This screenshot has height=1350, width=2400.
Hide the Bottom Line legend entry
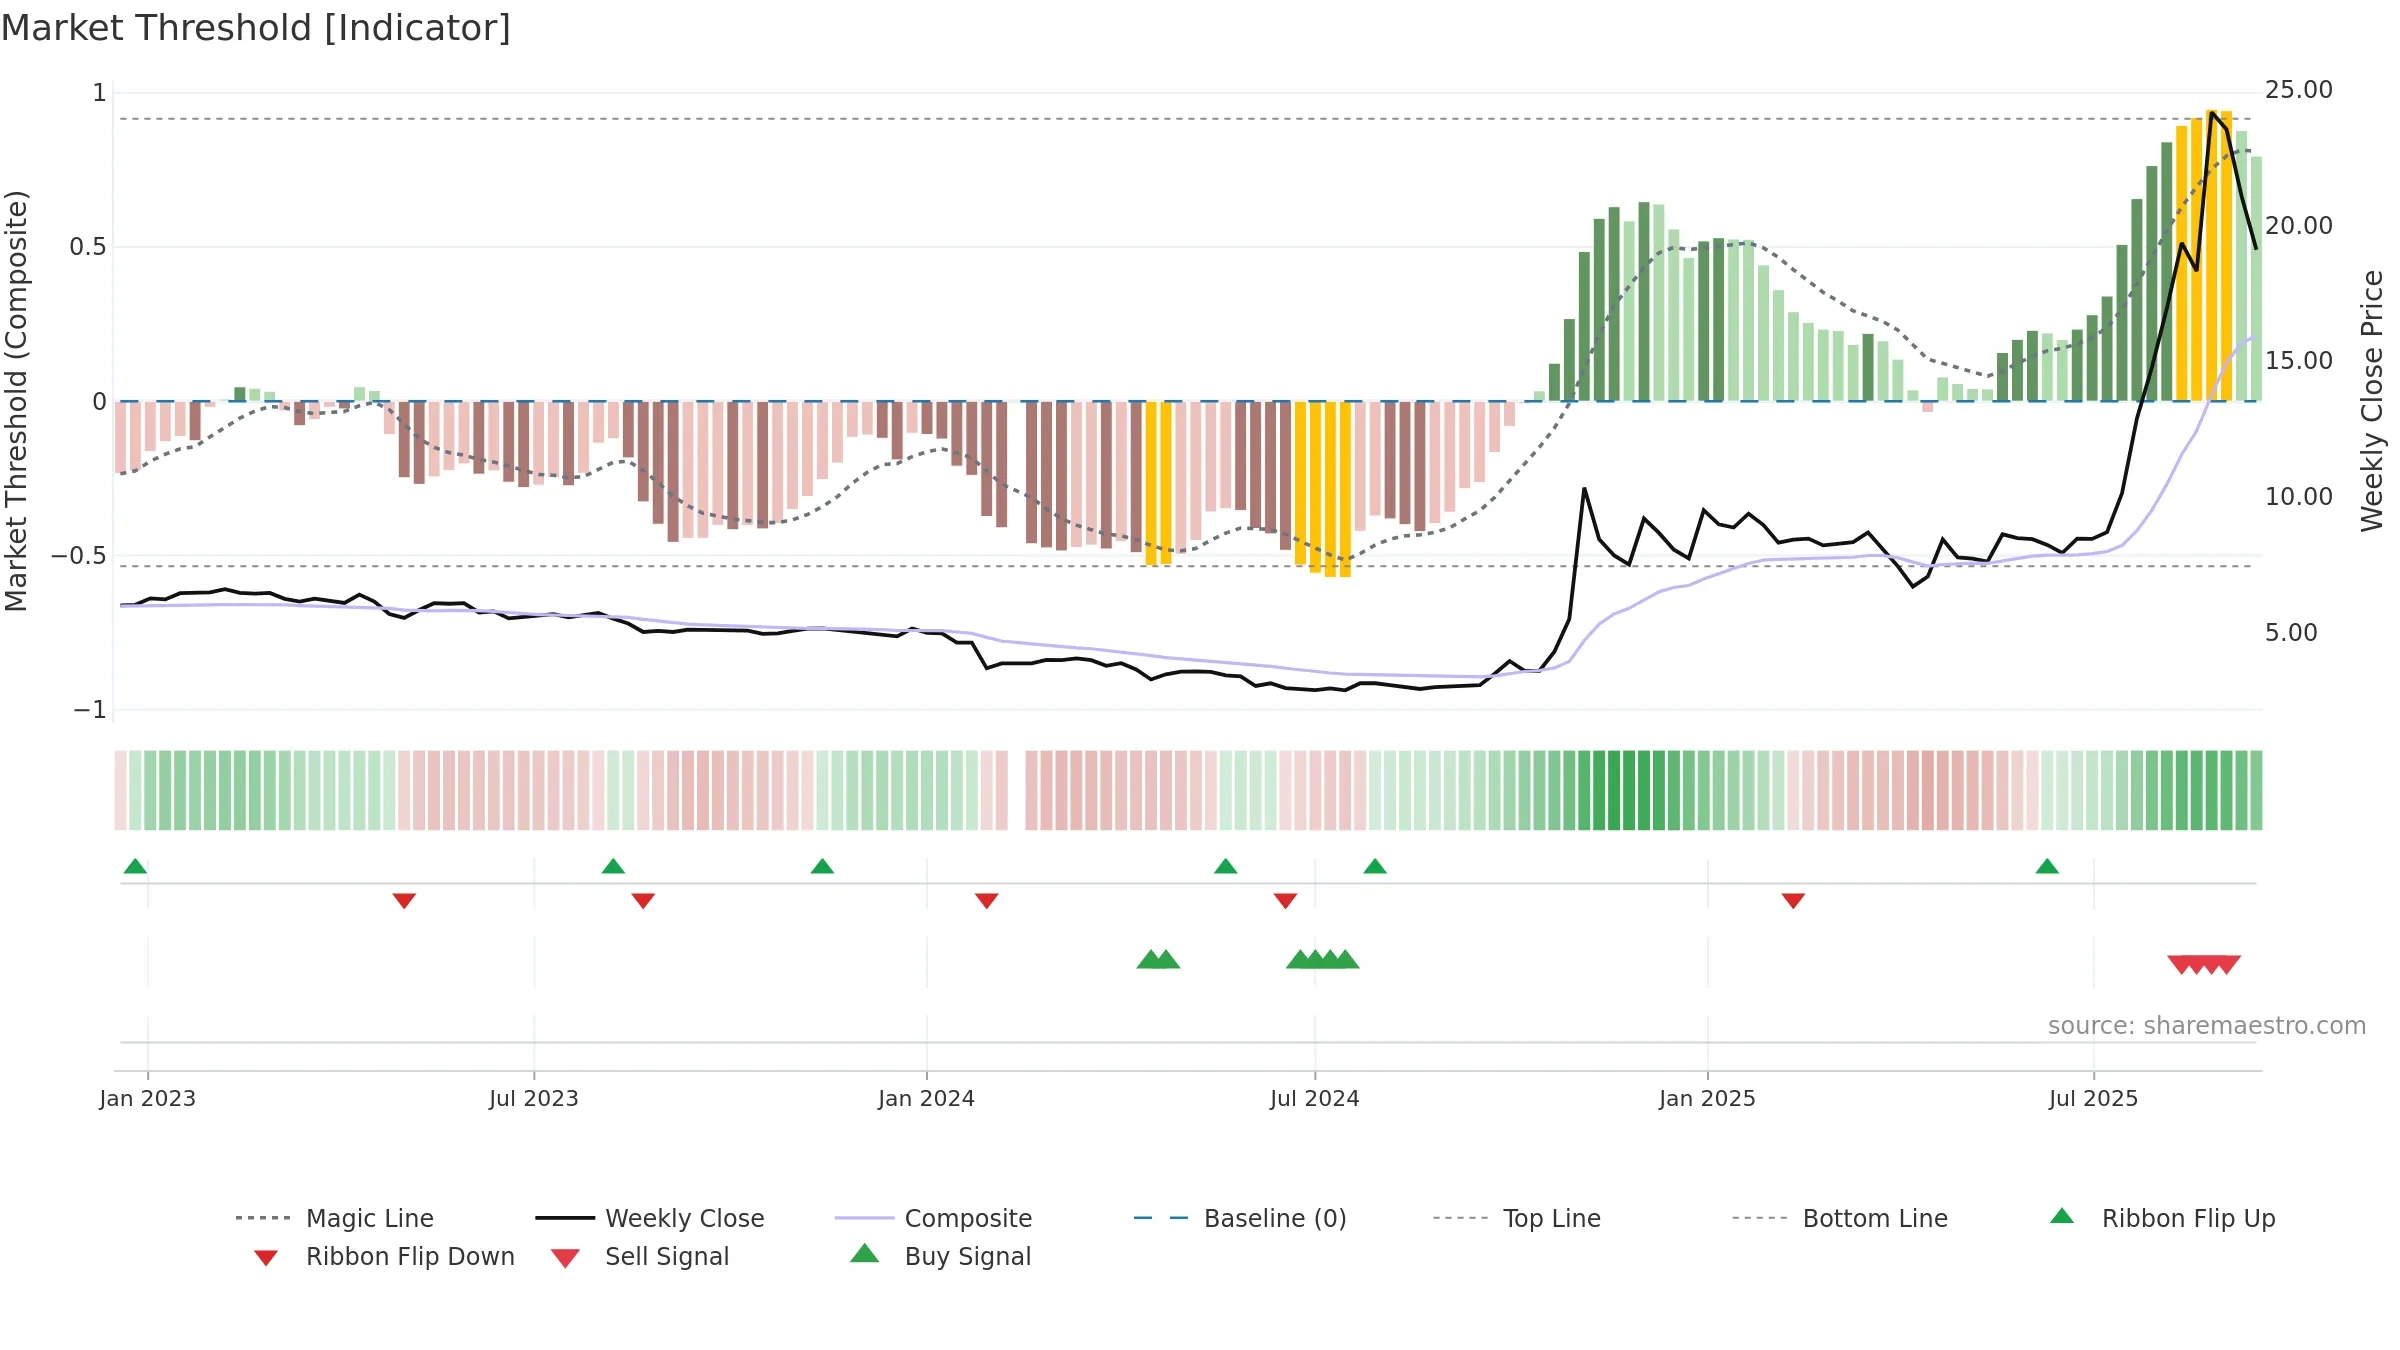coord(1840,1218)
